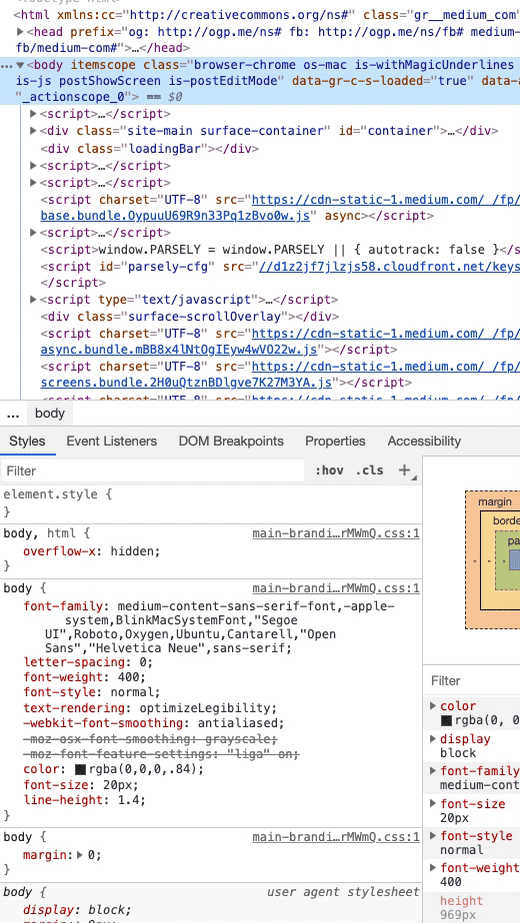520x923 pixels.
Task: Select the window.PARSELY script line
Action: [280, 250]
